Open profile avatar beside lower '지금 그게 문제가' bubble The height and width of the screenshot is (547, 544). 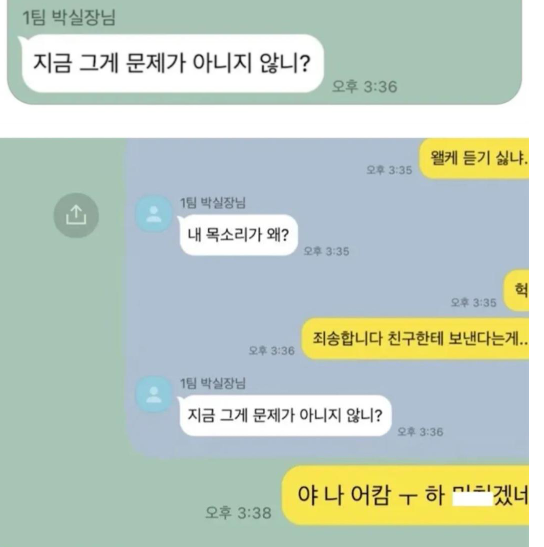(154, 395)
